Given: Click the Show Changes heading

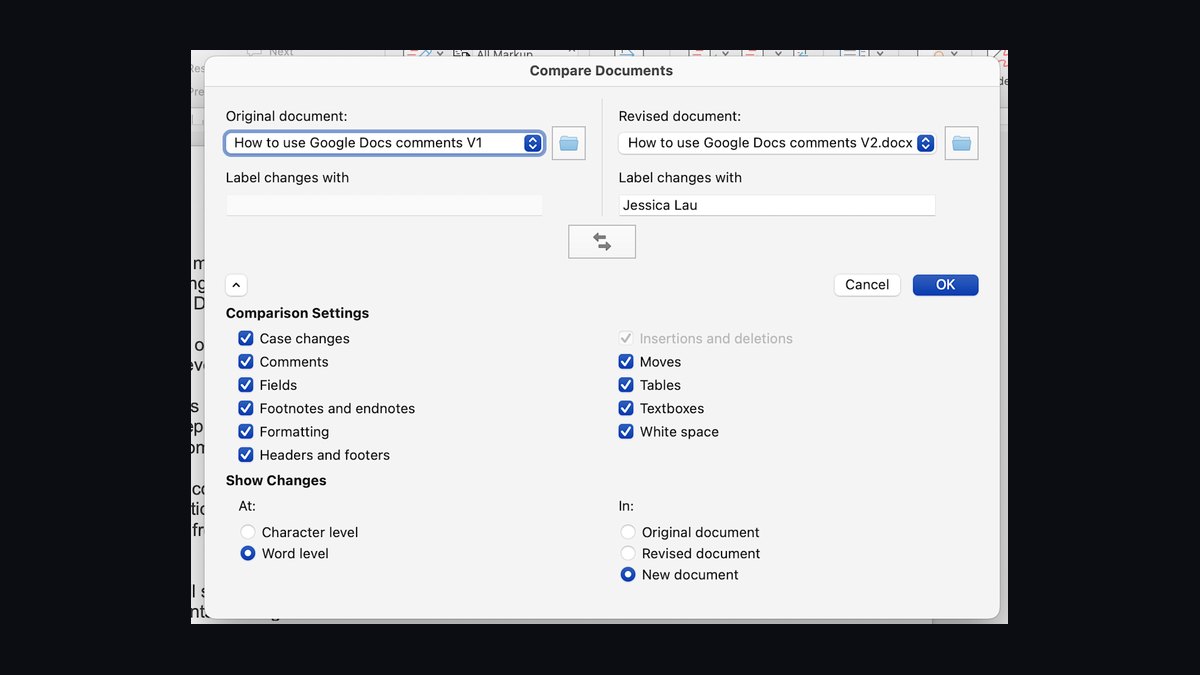Looking at the screenshot, I should click(x=276, y=481).
